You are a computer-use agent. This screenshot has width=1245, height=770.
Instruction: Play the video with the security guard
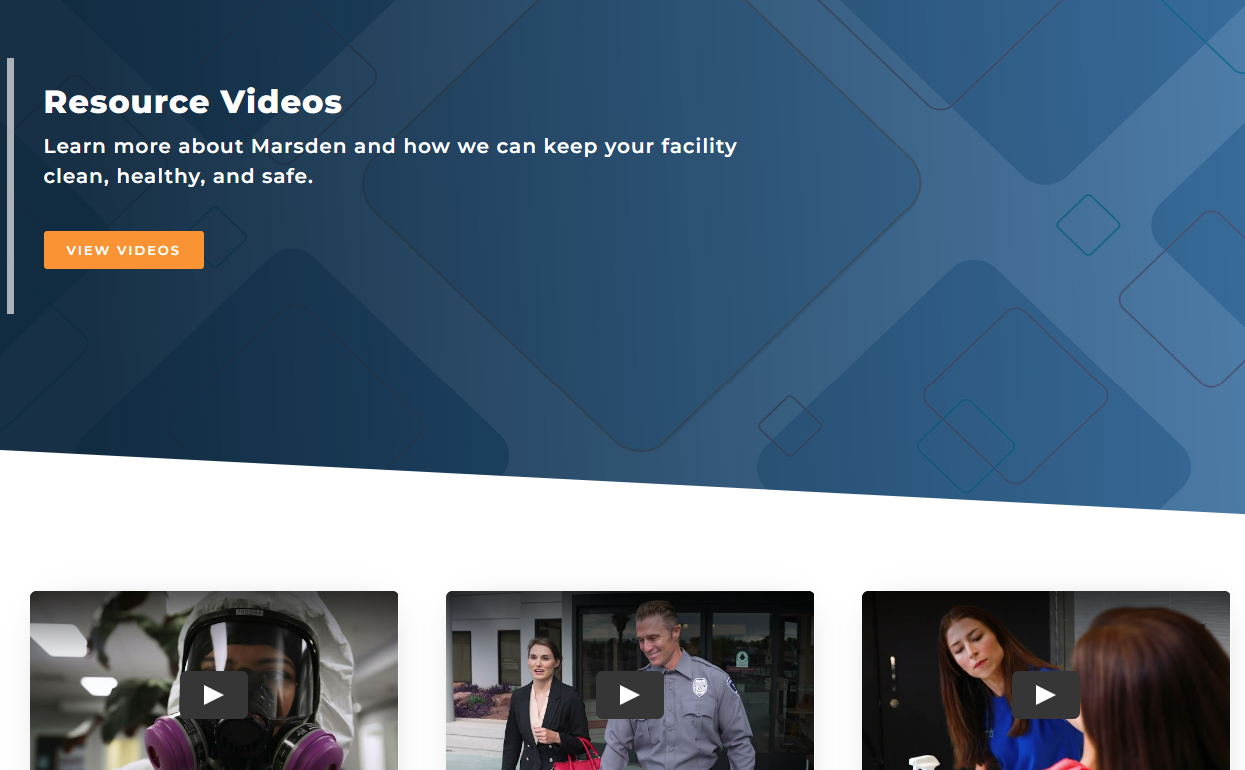(x=630, y=695)
